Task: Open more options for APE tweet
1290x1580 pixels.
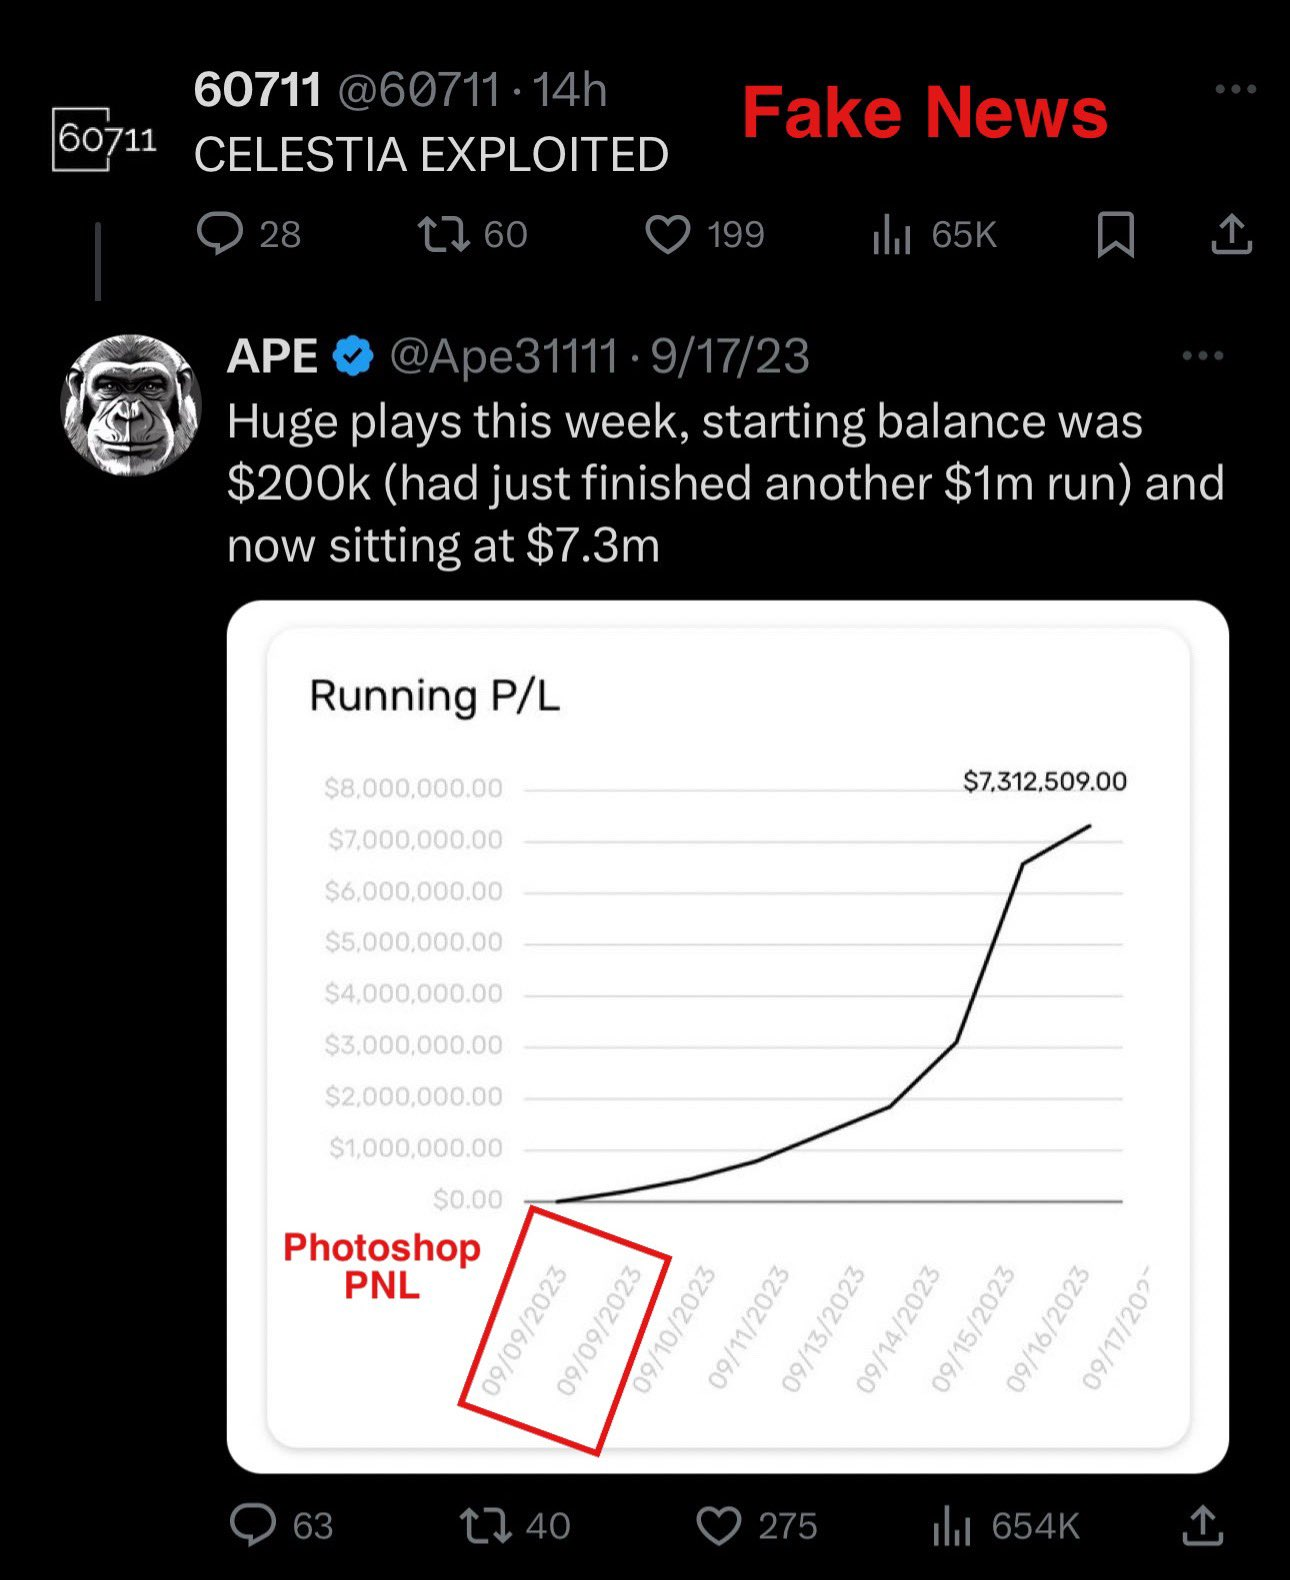Action: 1202,356
